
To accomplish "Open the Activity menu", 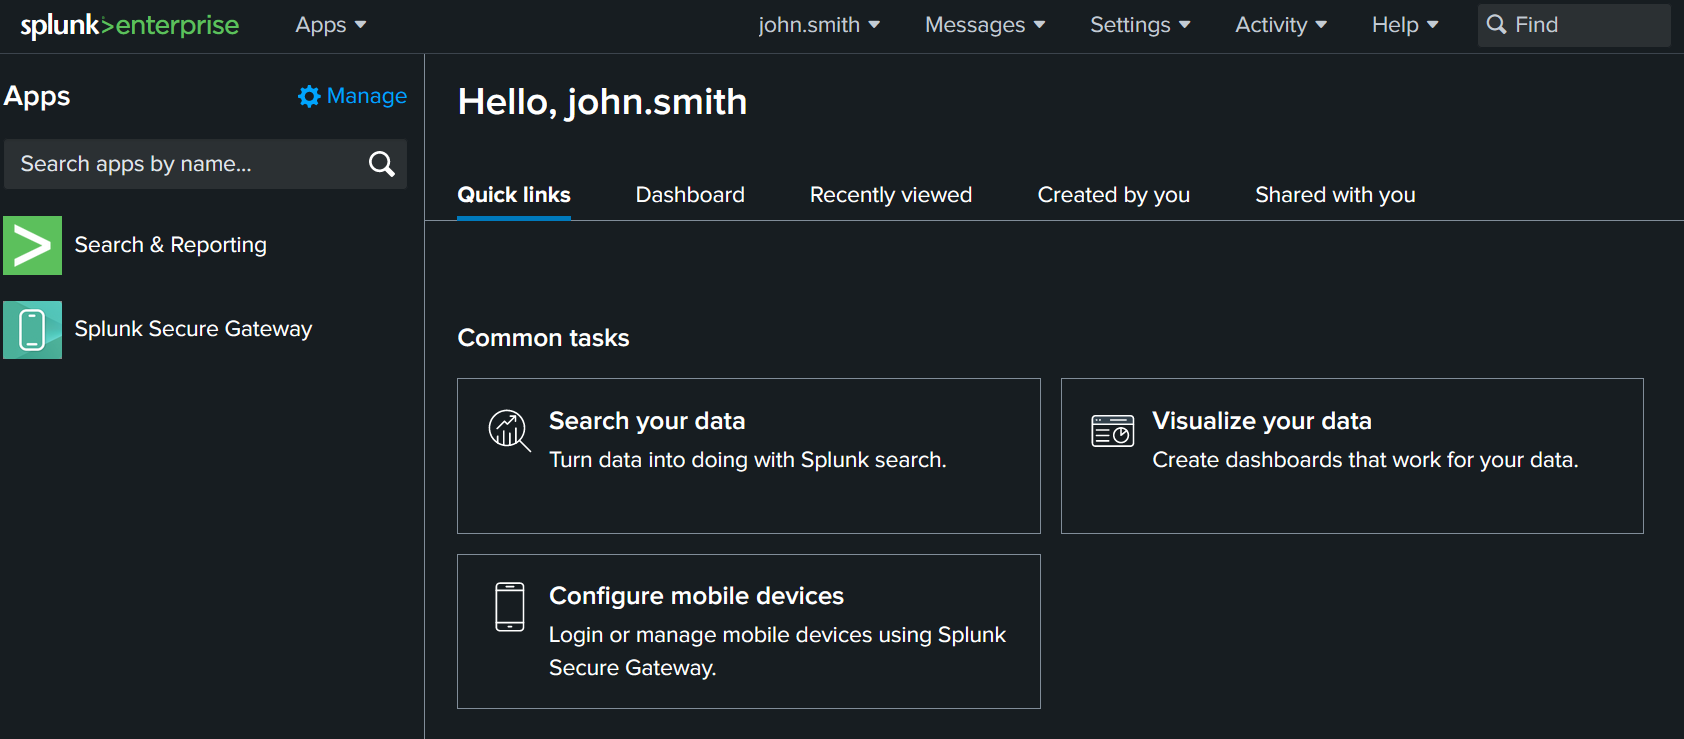I will click(1280, 25).
